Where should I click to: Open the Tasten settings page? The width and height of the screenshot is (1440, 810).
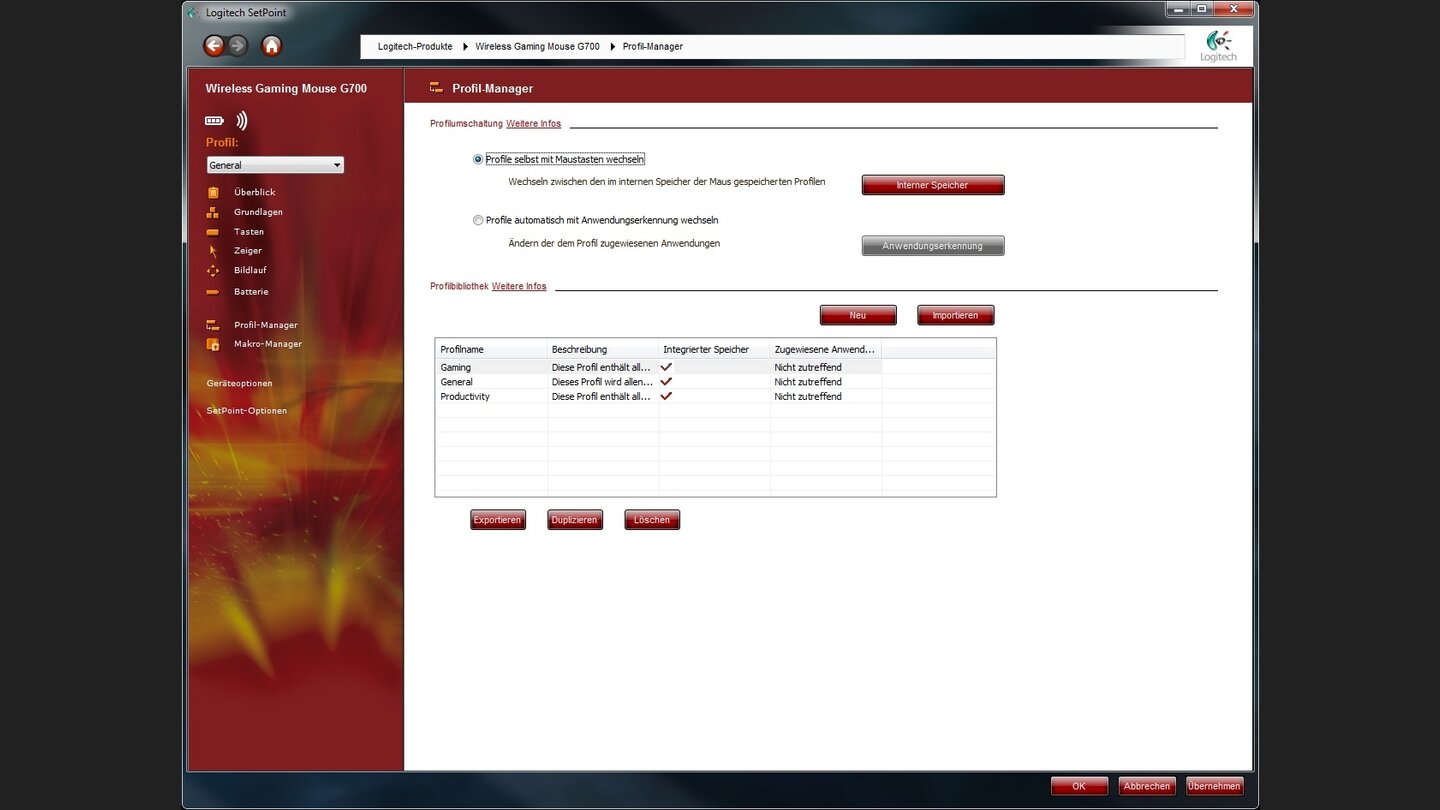click(x=249, y=232)
